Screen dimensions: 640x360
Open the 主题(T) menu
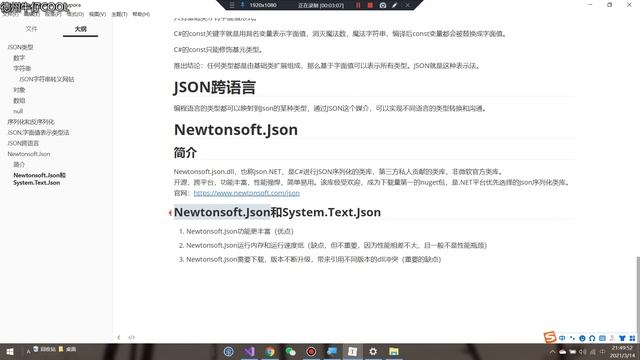(119, 14)
